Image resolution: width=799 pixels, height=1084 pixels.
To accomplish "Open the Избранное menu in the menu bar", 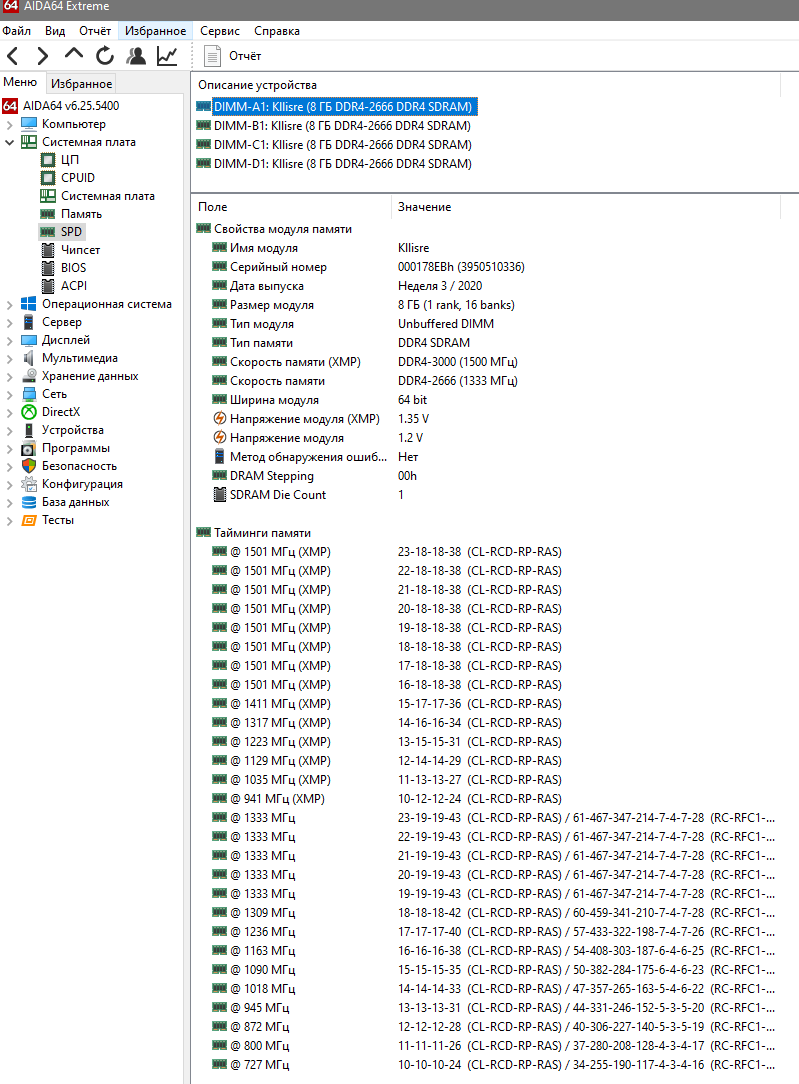I will (156, 31).
